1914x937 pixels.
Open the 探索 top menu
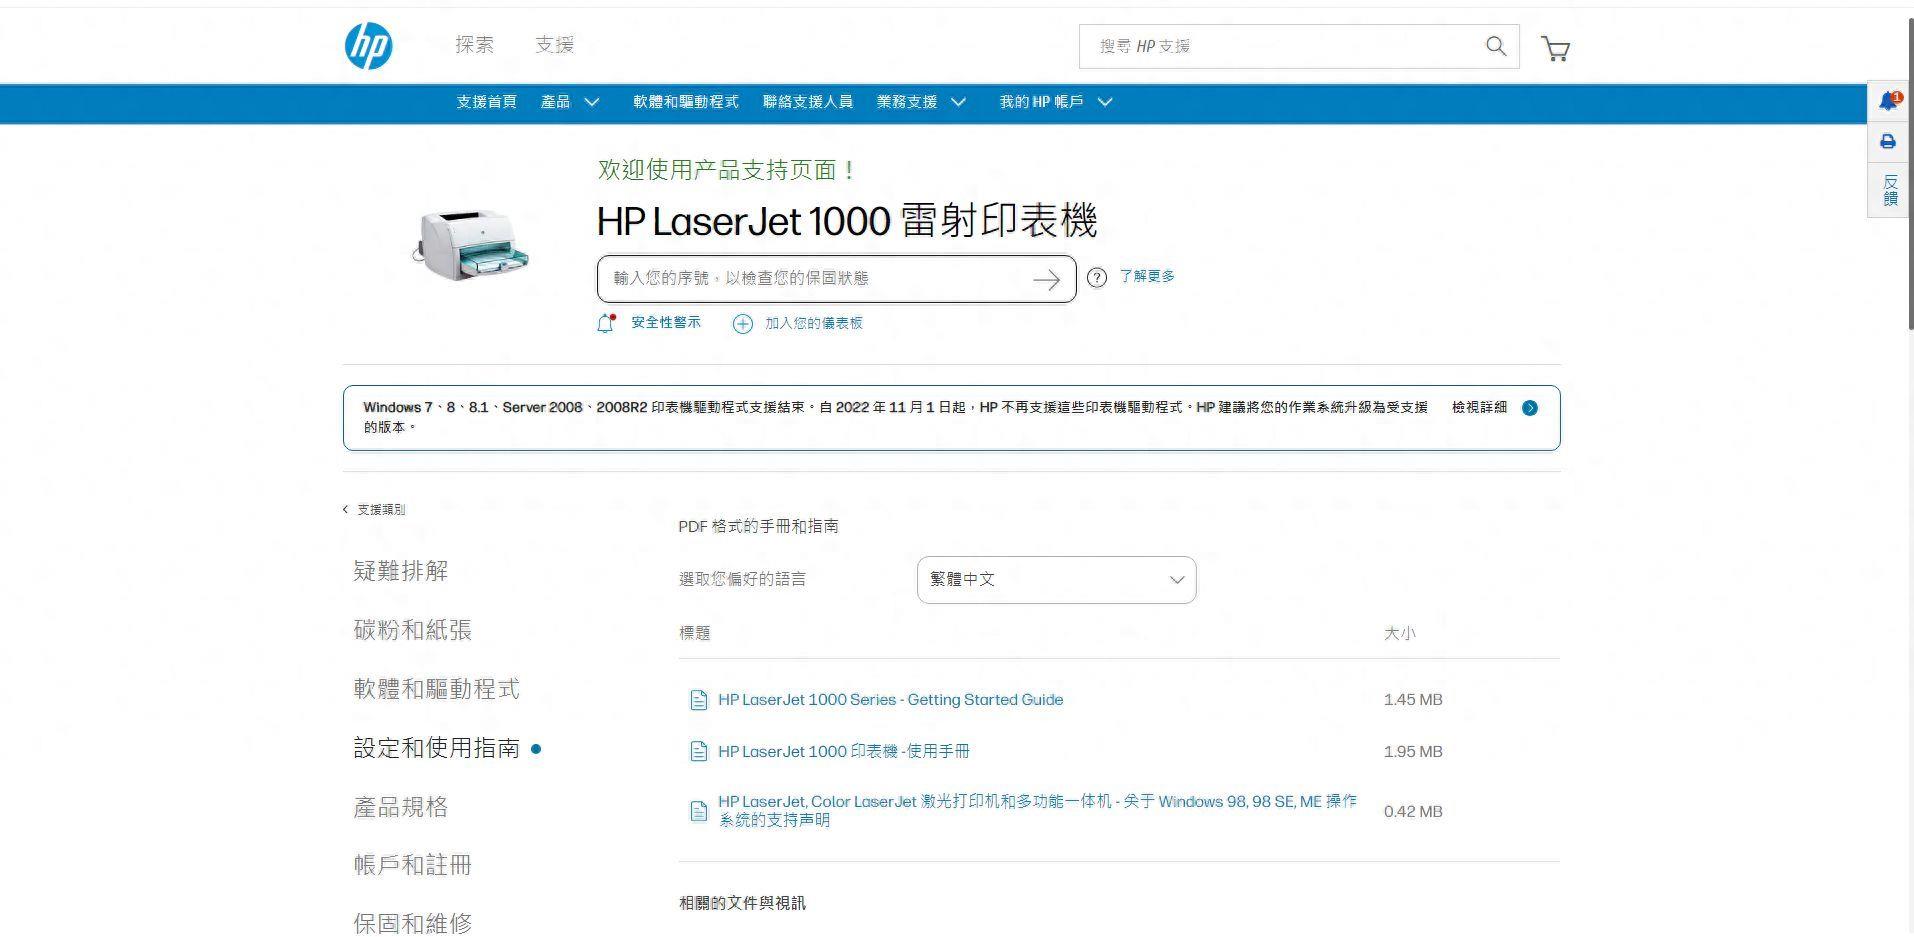point(474,44)
